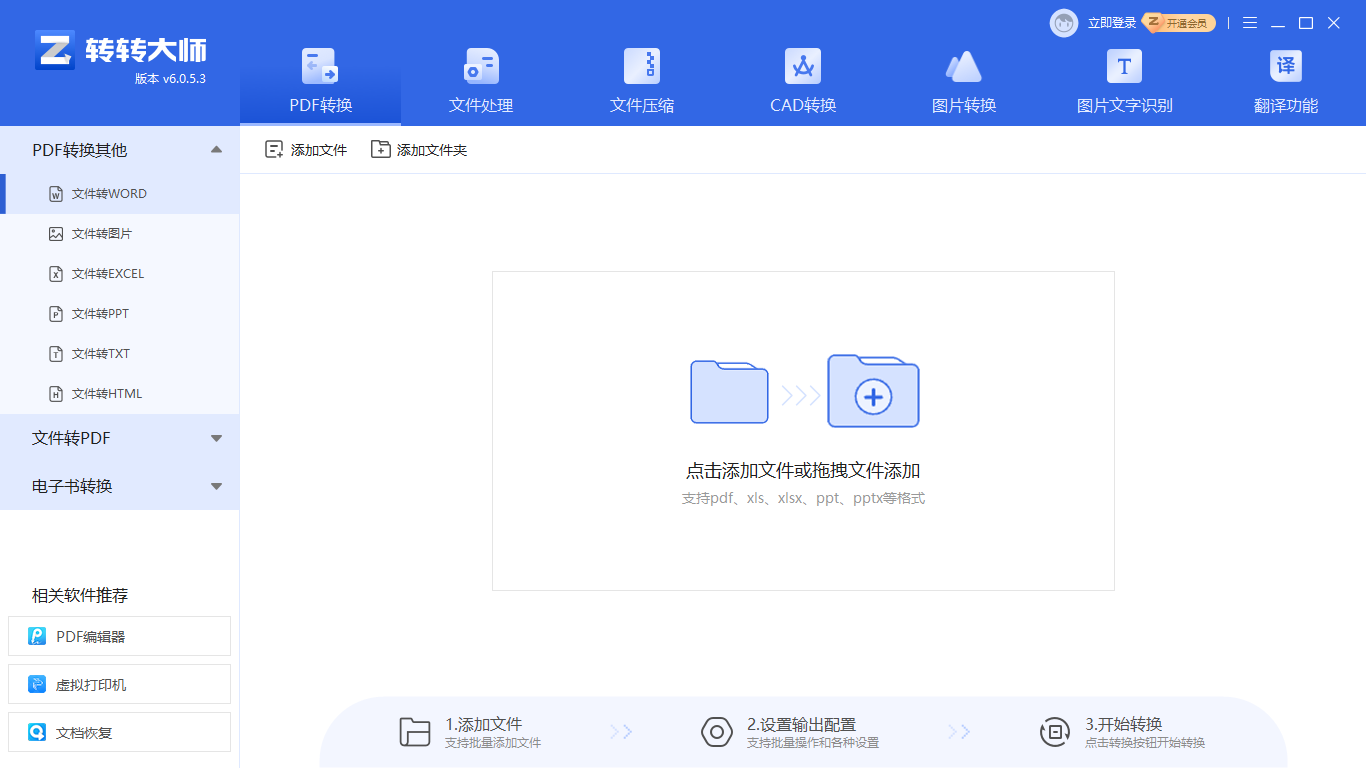Select the 文件处理 tool icon
This screenshot has height=768, width=1366.
click(479, 66)
